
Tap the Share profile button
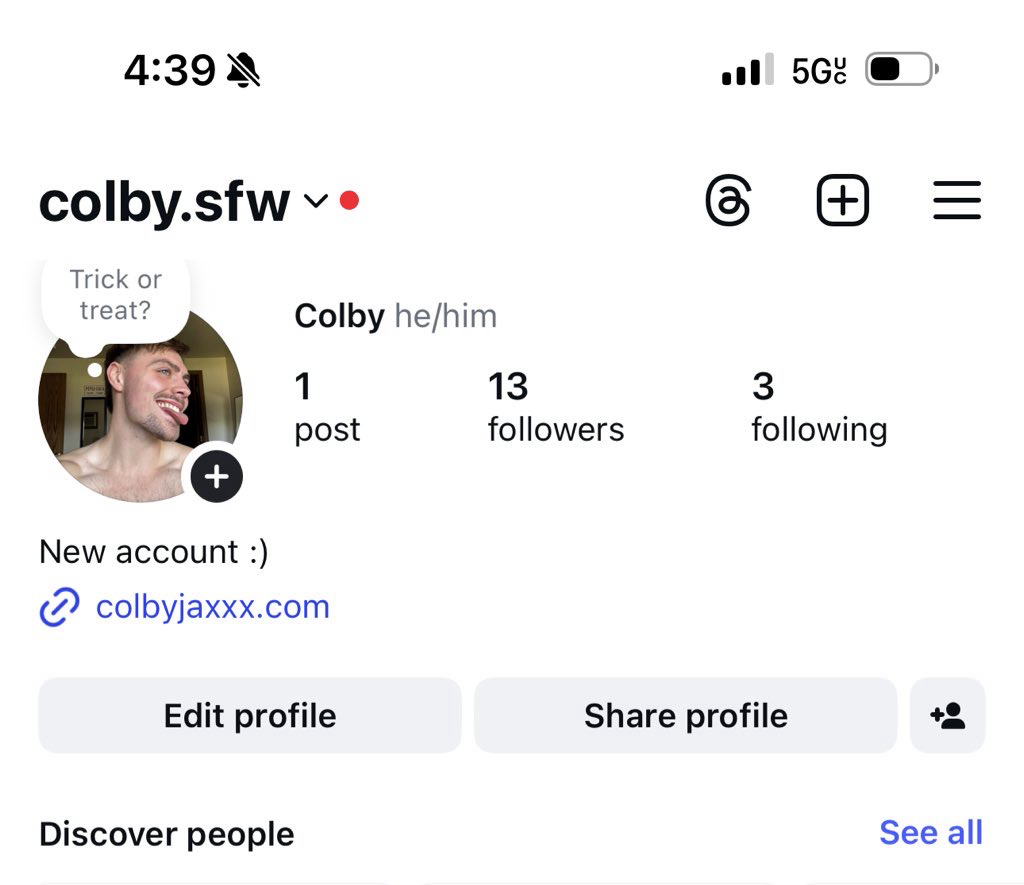pyautogui.click(x=686, y=716)
